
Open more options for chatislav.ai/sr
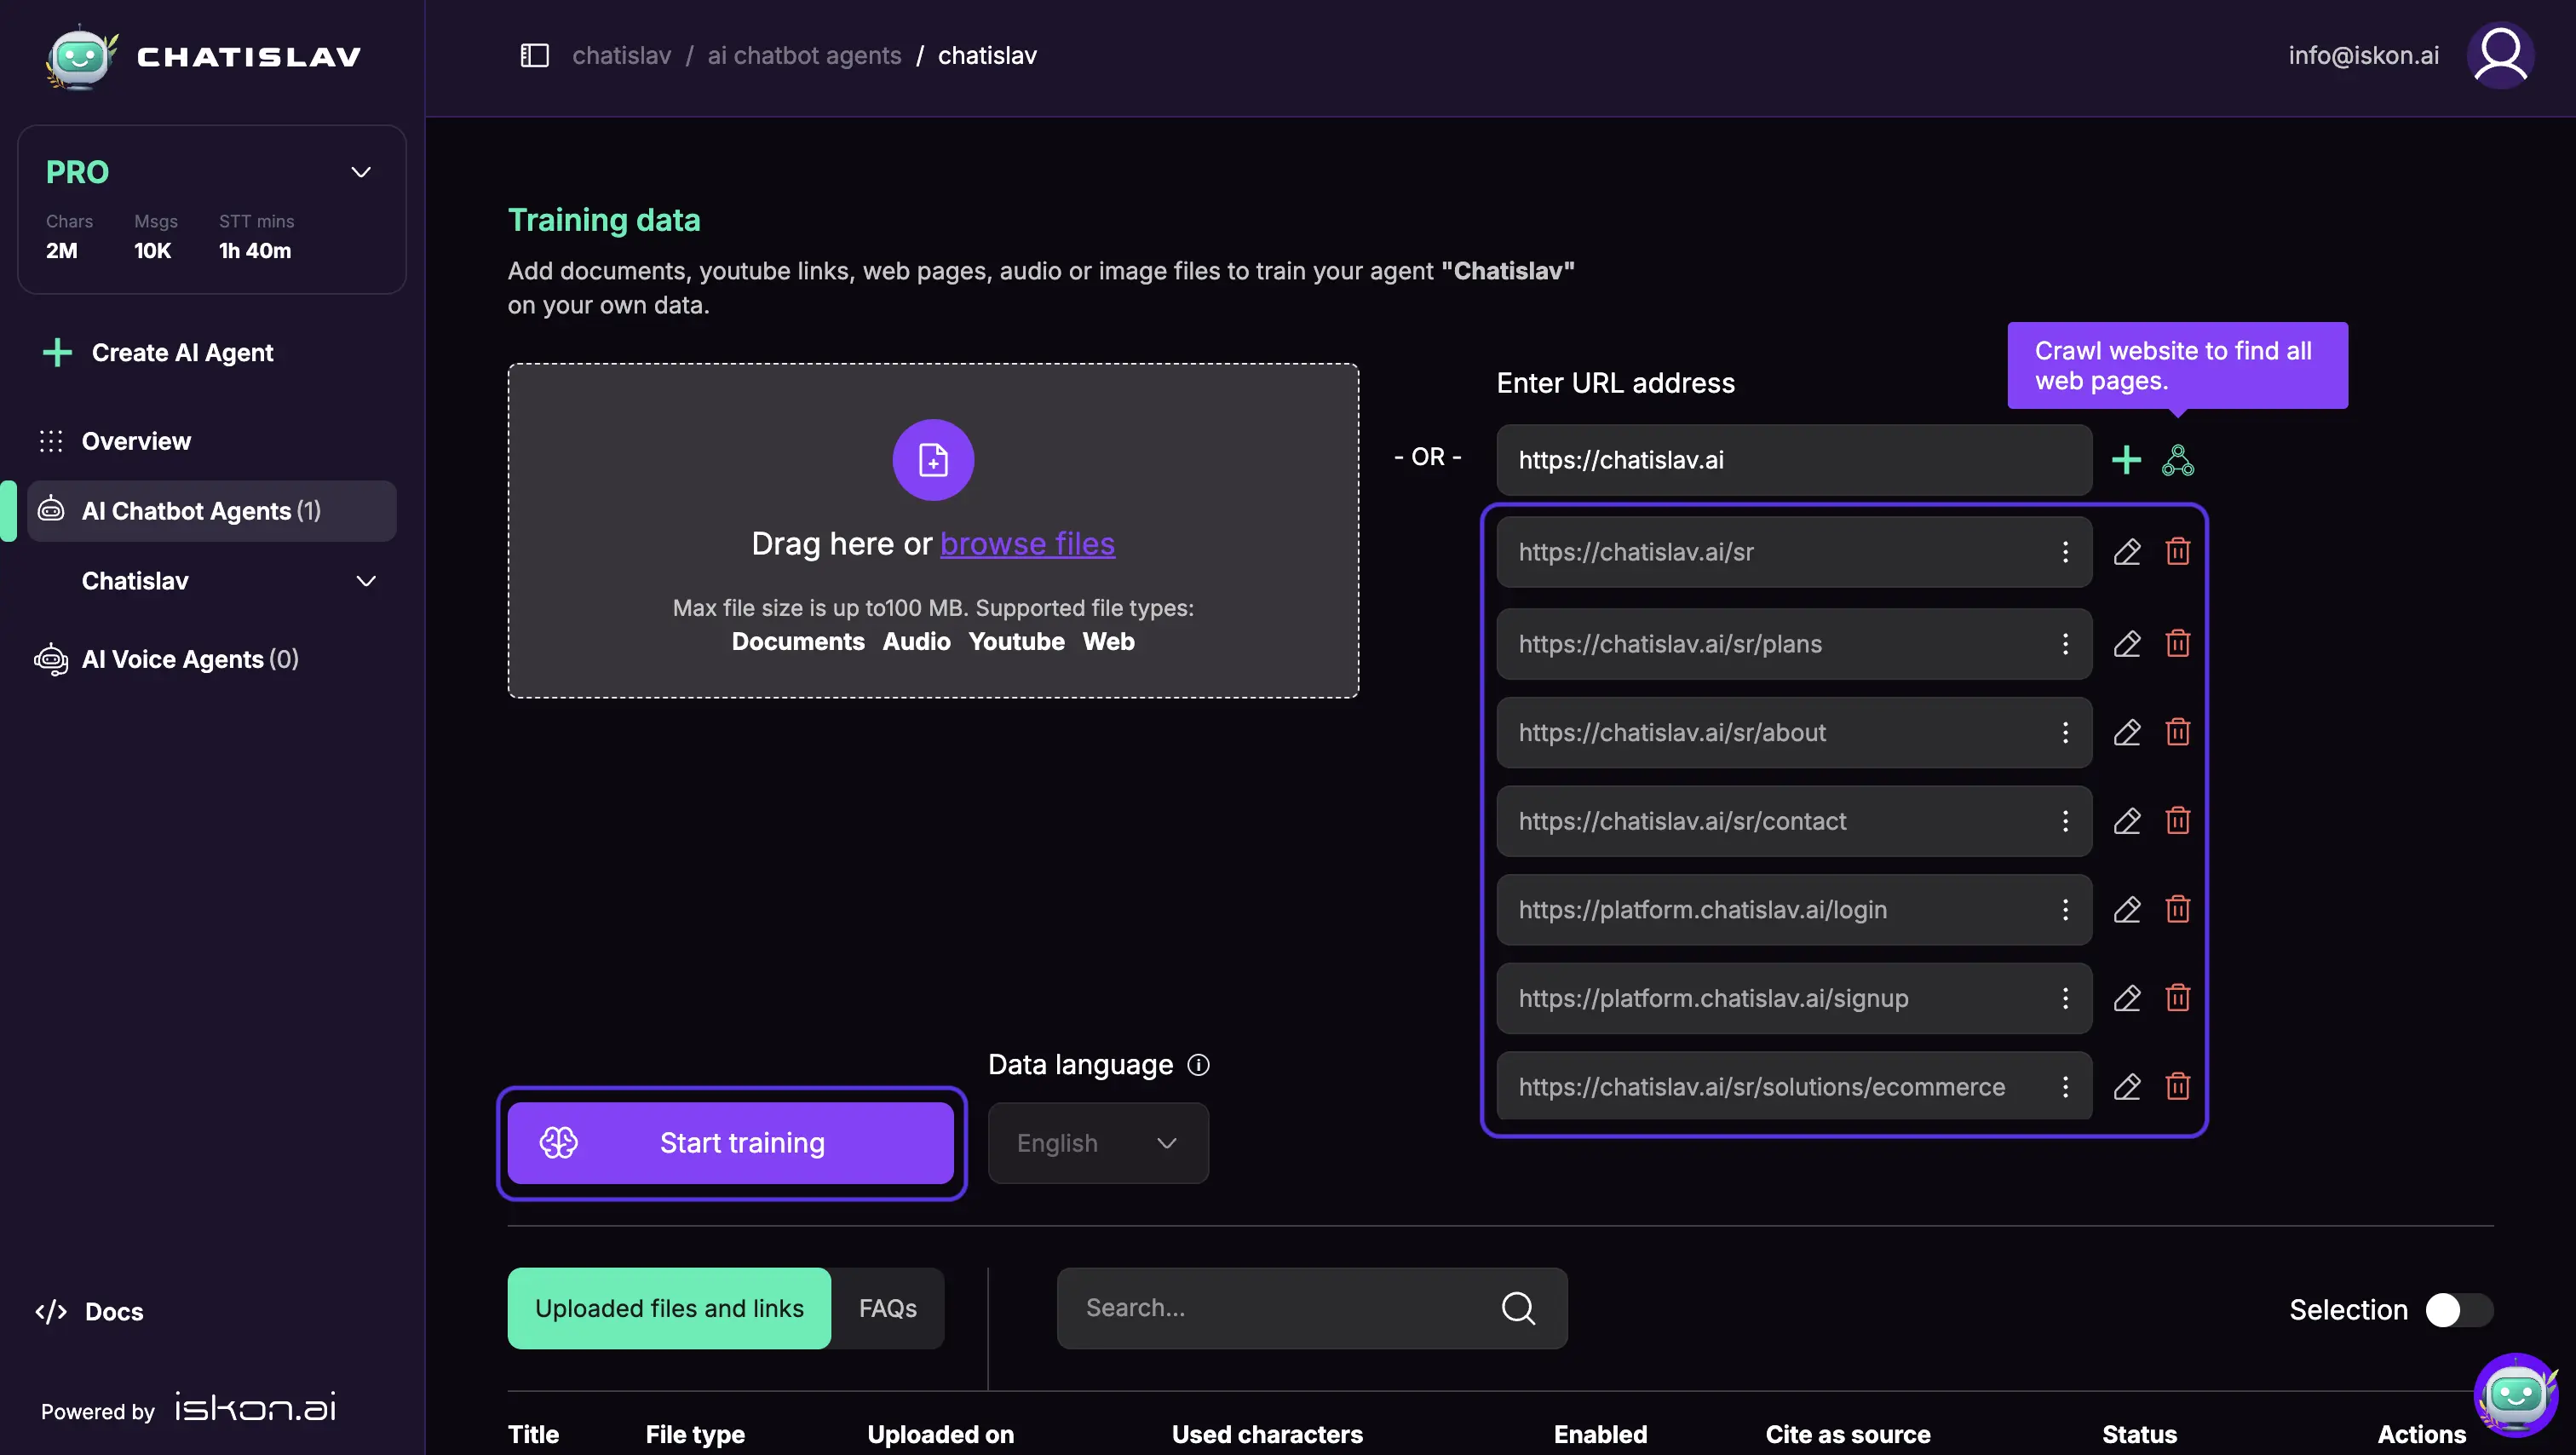click(x=2065, y=552)
